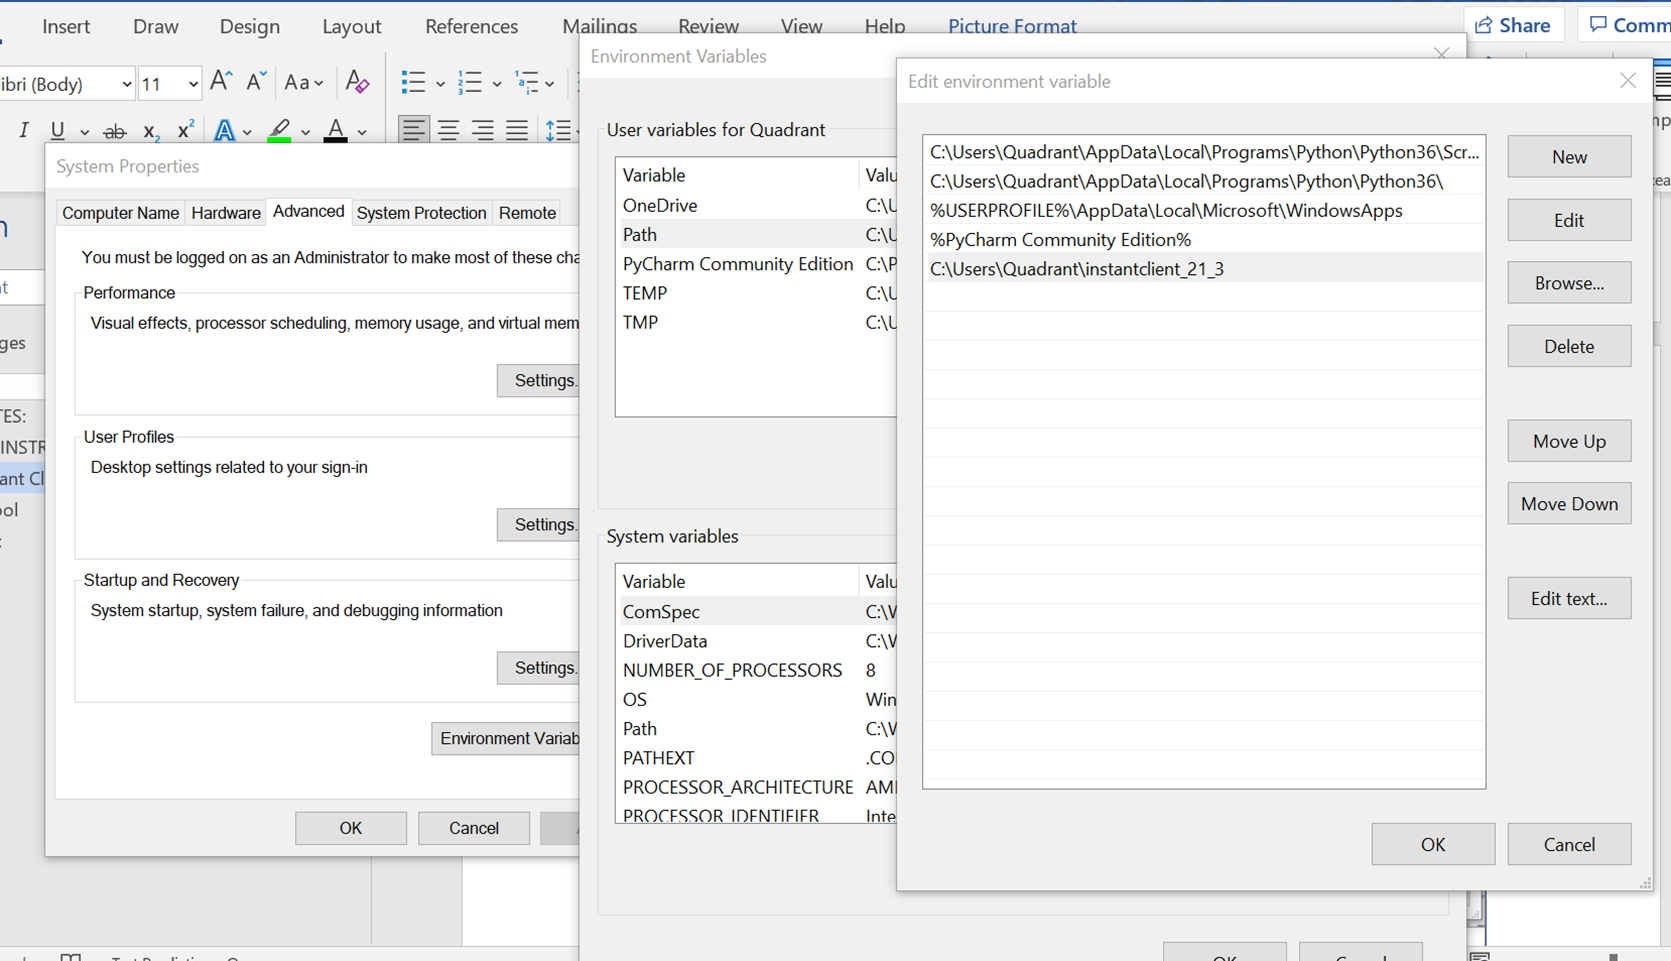
Task: Select the instantclient_21_3 path entry
Action: click(1077, 269)
